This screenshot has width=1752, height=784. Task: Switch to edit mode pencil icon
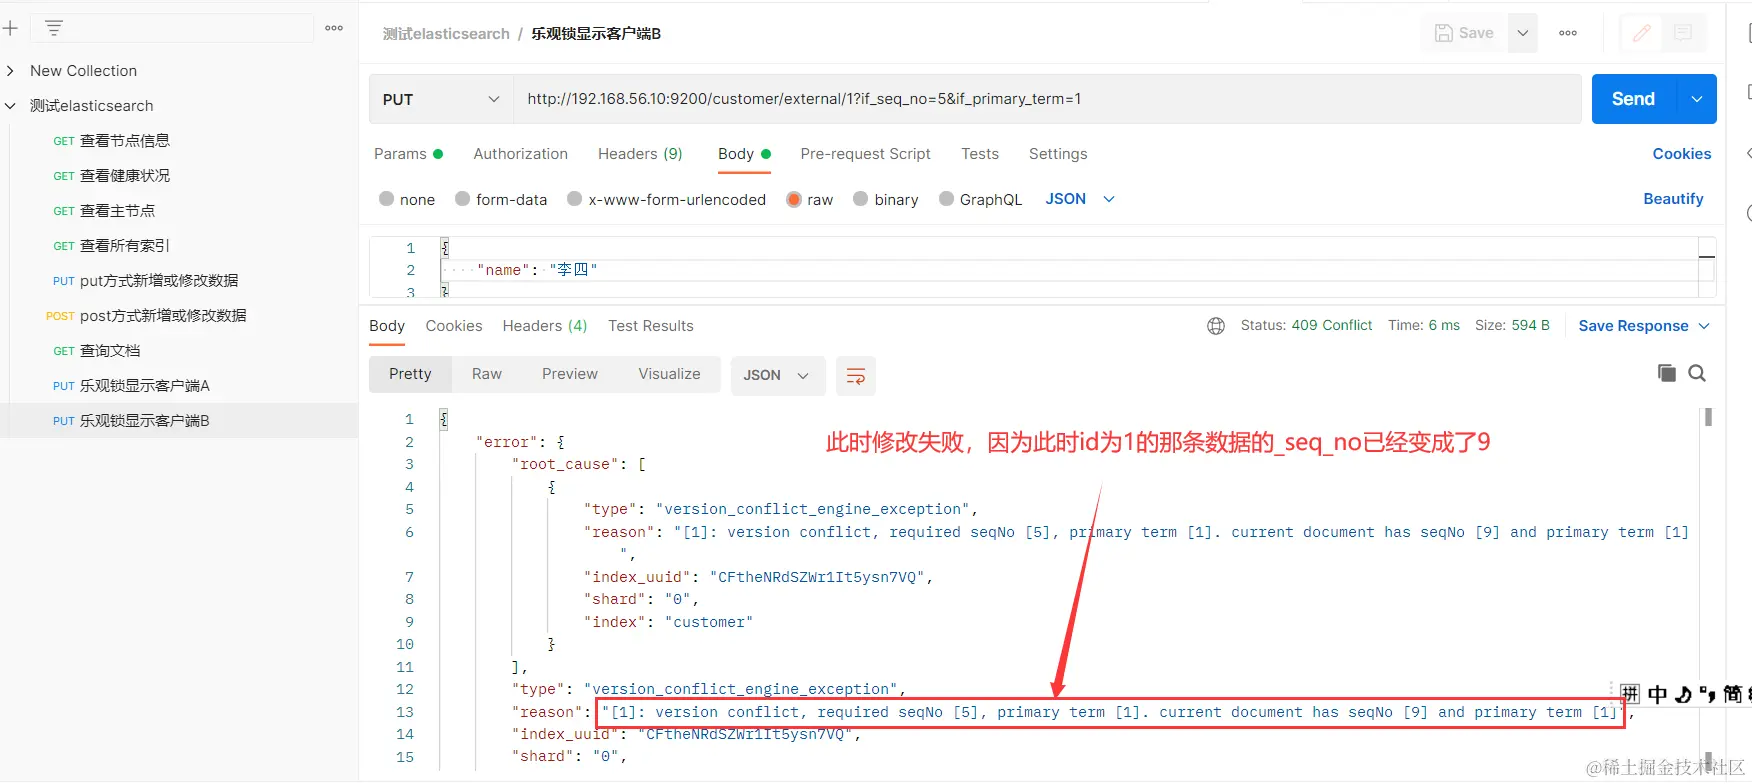point(1641,33)
